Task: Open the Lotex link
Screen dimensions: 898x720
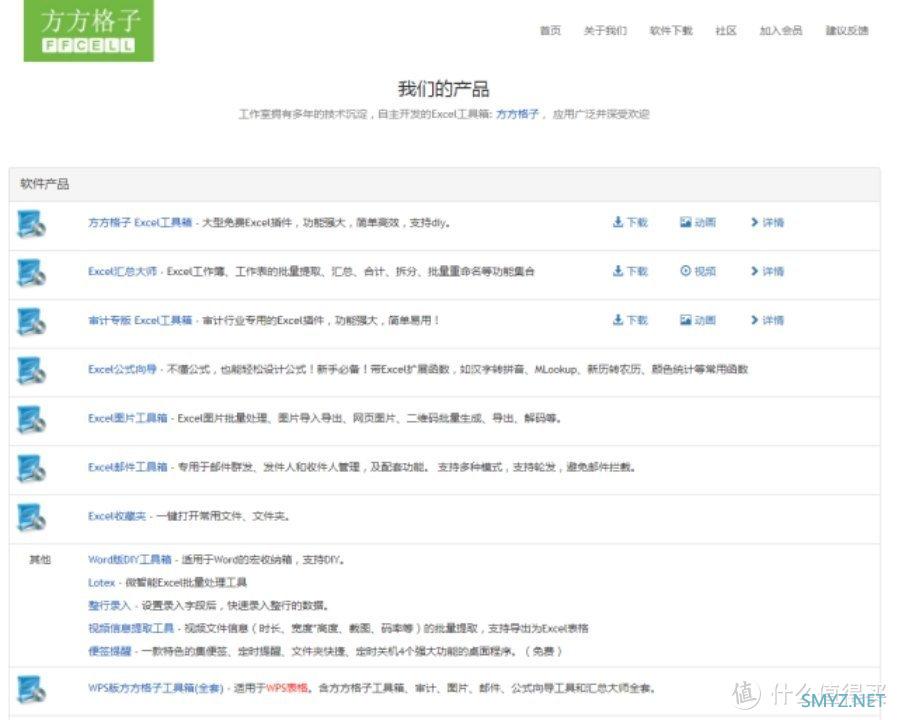Action: [101, 583]
